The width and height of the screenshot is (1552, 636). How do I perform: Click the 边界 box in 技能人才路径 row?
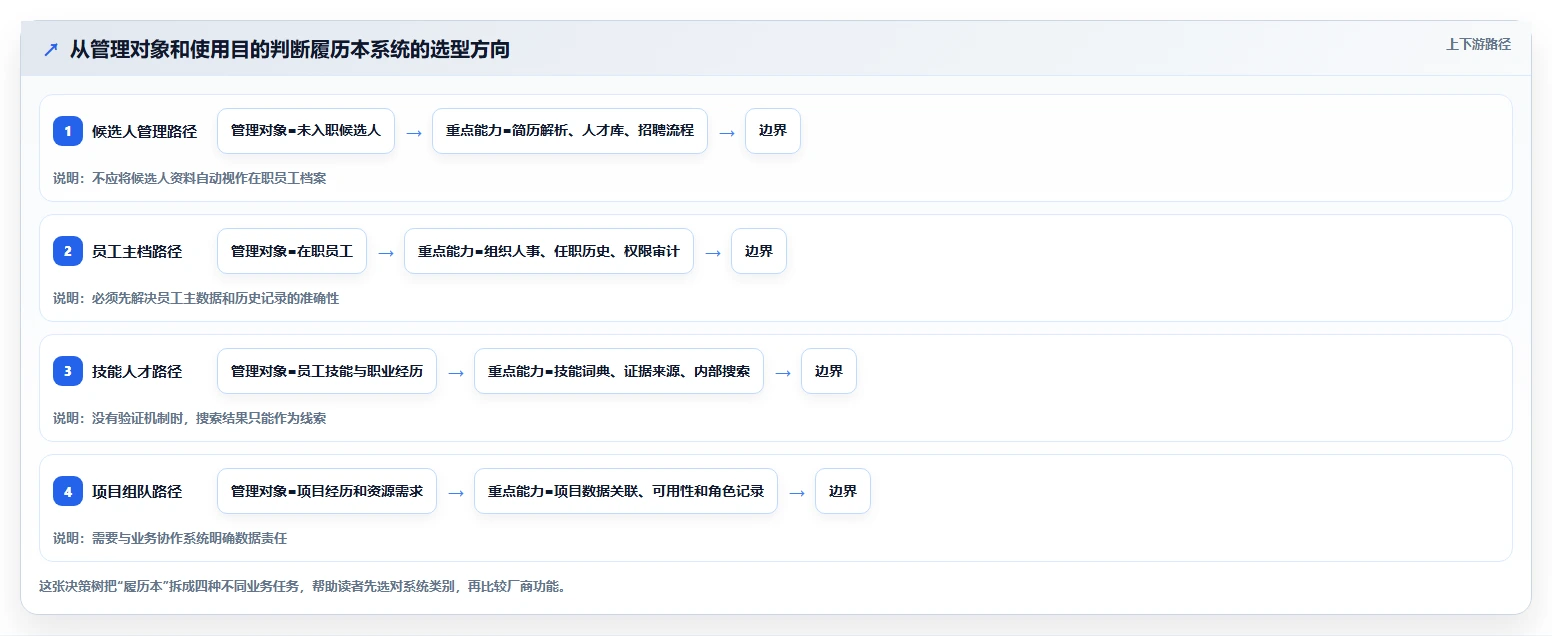point(829,371)
